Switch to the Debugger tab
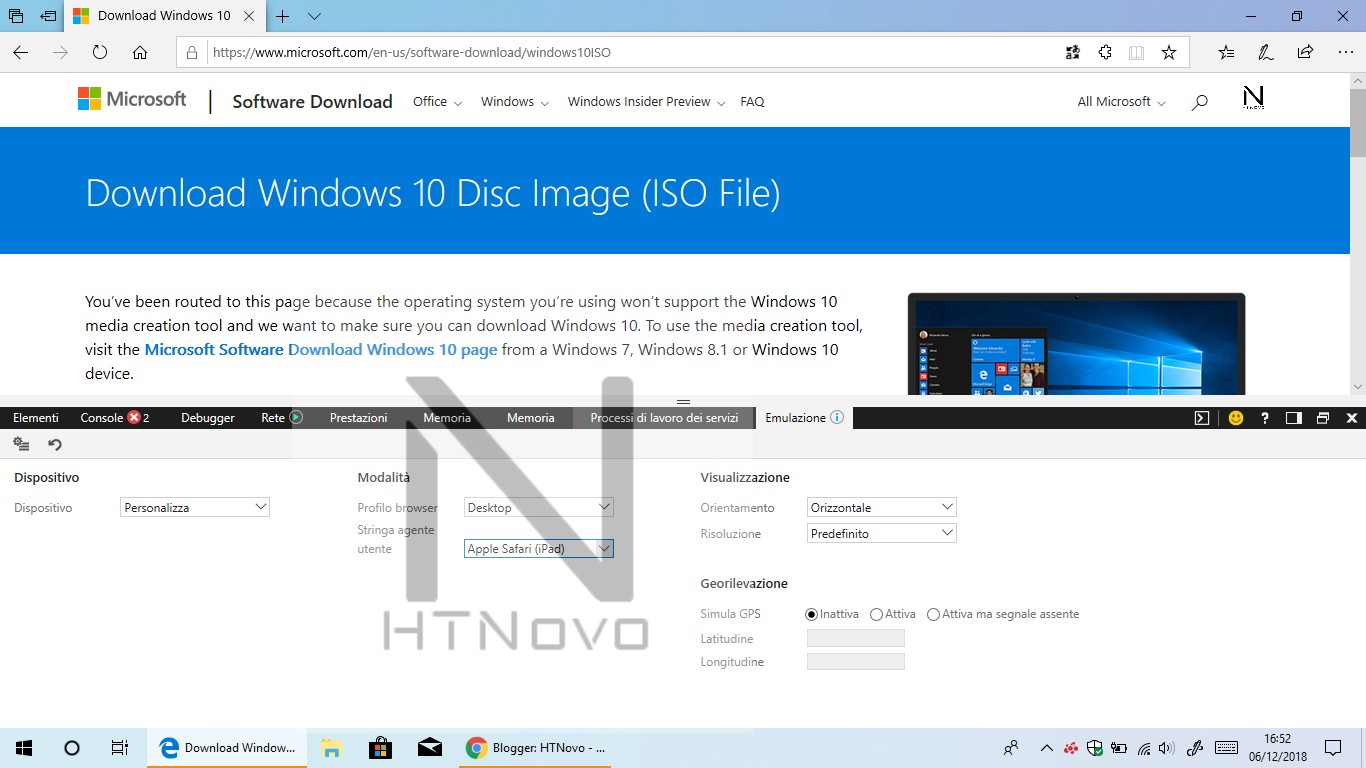The height and width of the screenshot is (768, 1366). coord(208,417)
